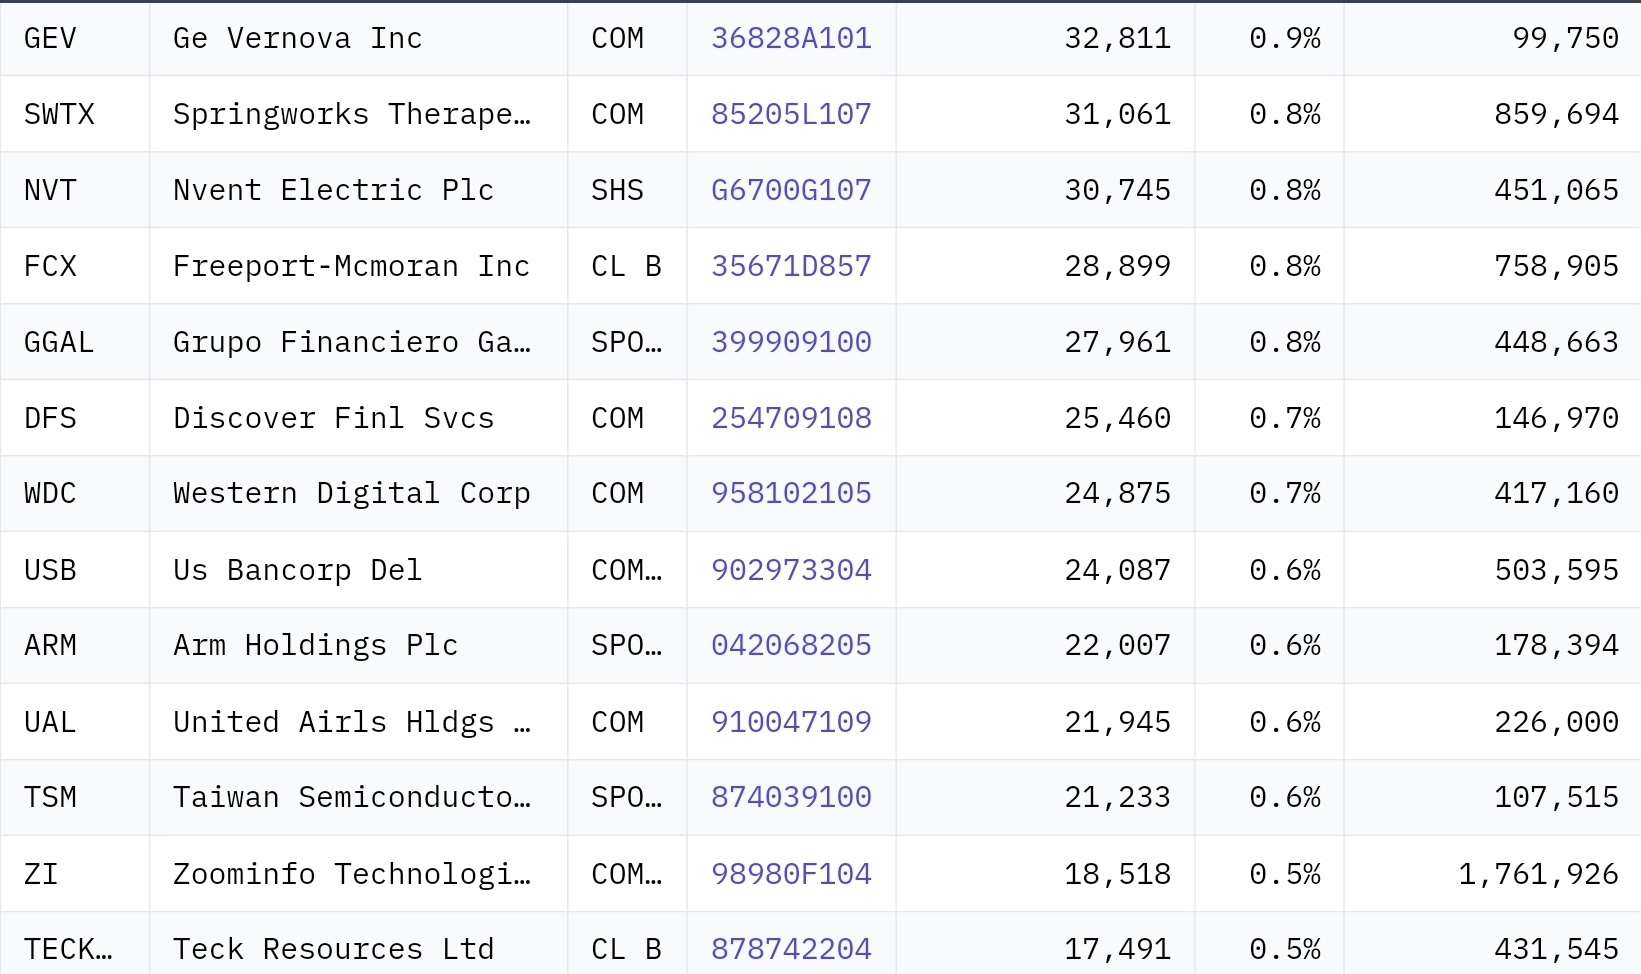Open CUSIP link 878742204
The width and height of the screenshot is (1641, 974).
coord(791,949)
